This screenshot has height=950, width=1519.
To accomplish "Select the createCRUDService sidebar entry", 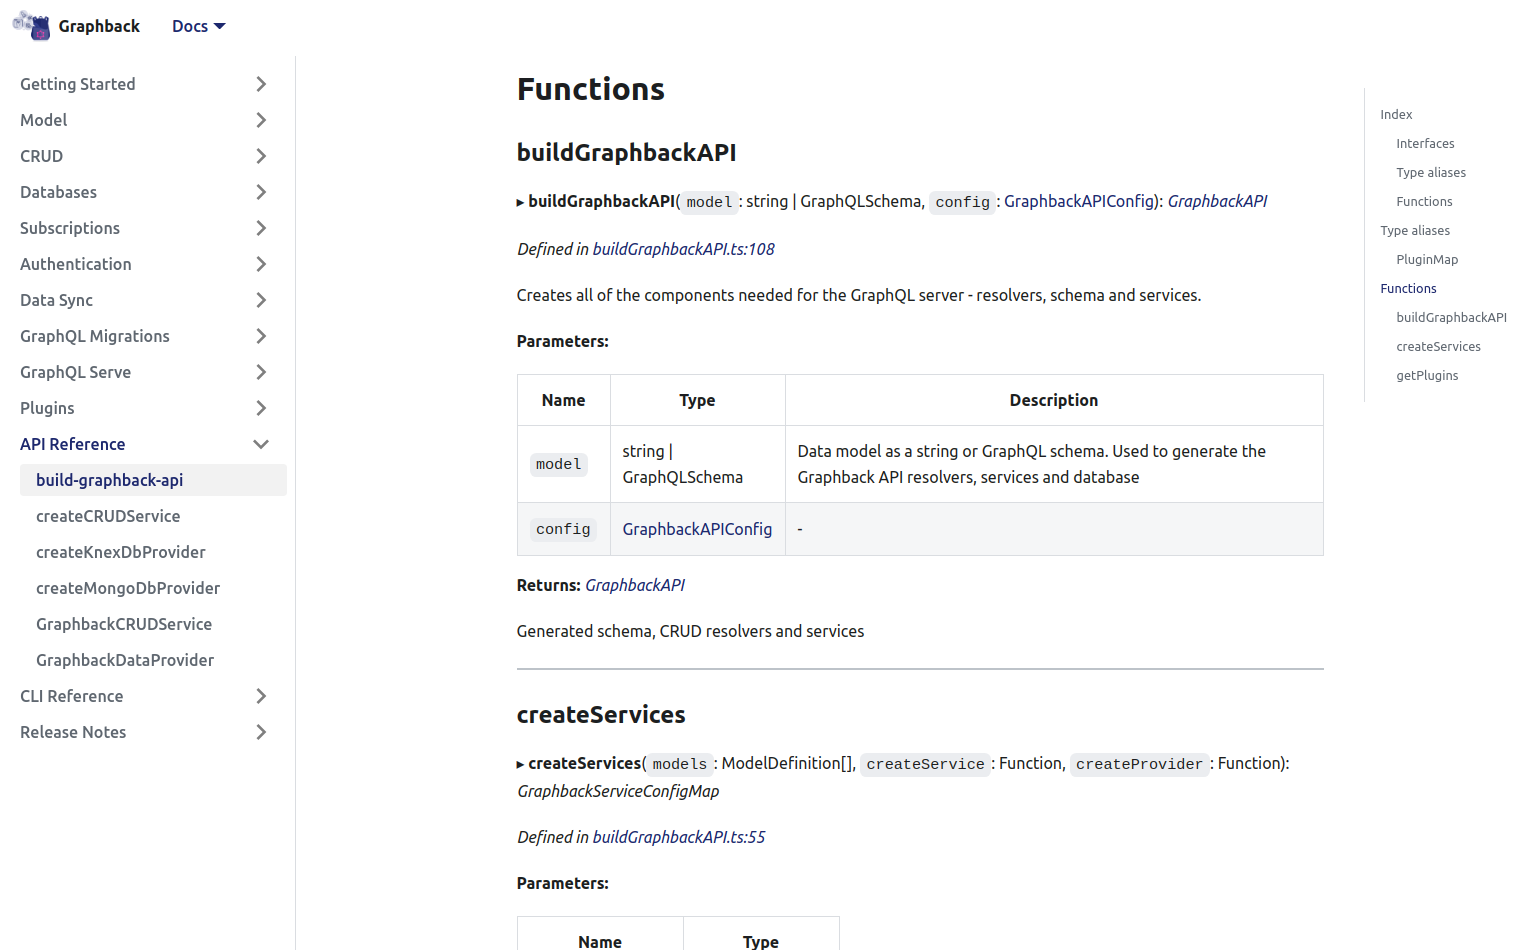I will 108,516.
